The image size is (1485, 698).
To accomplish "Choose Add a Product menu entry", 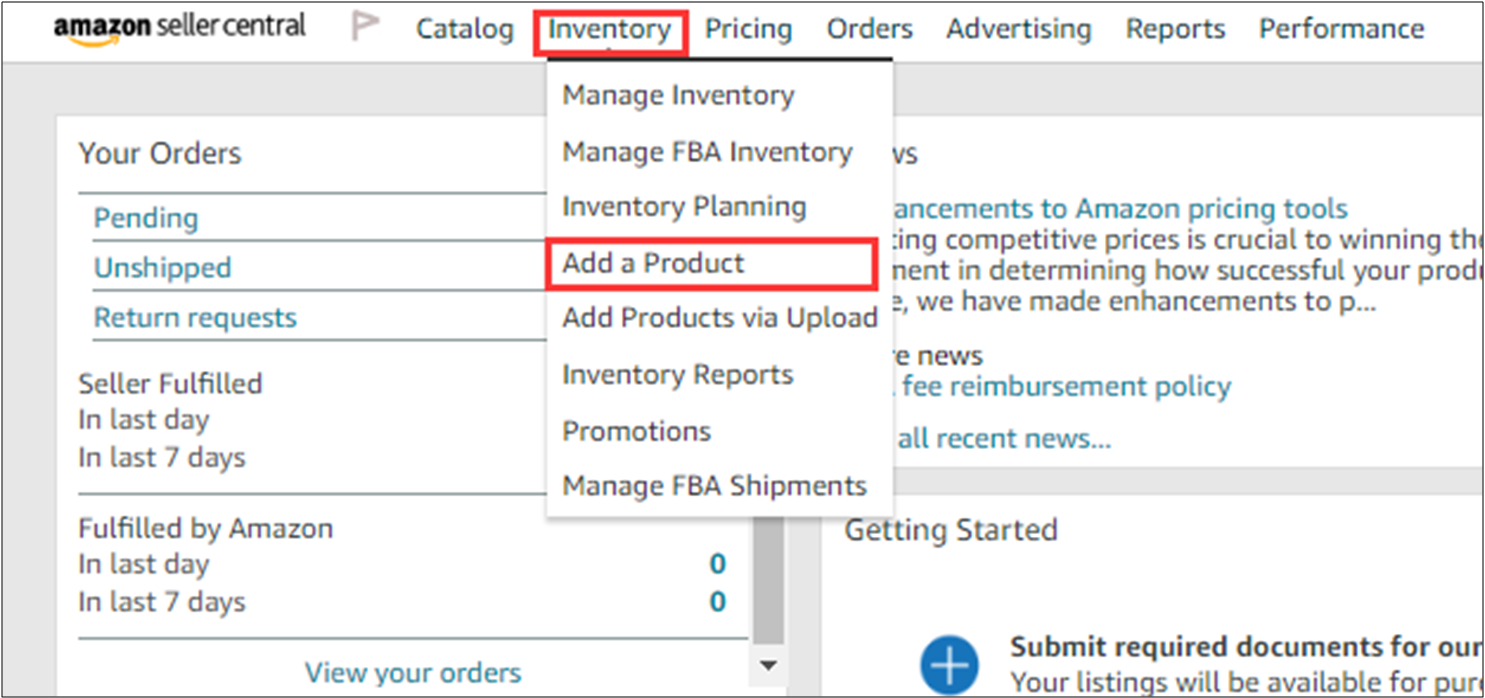I will pyautogui.click(x=653, y=264).
